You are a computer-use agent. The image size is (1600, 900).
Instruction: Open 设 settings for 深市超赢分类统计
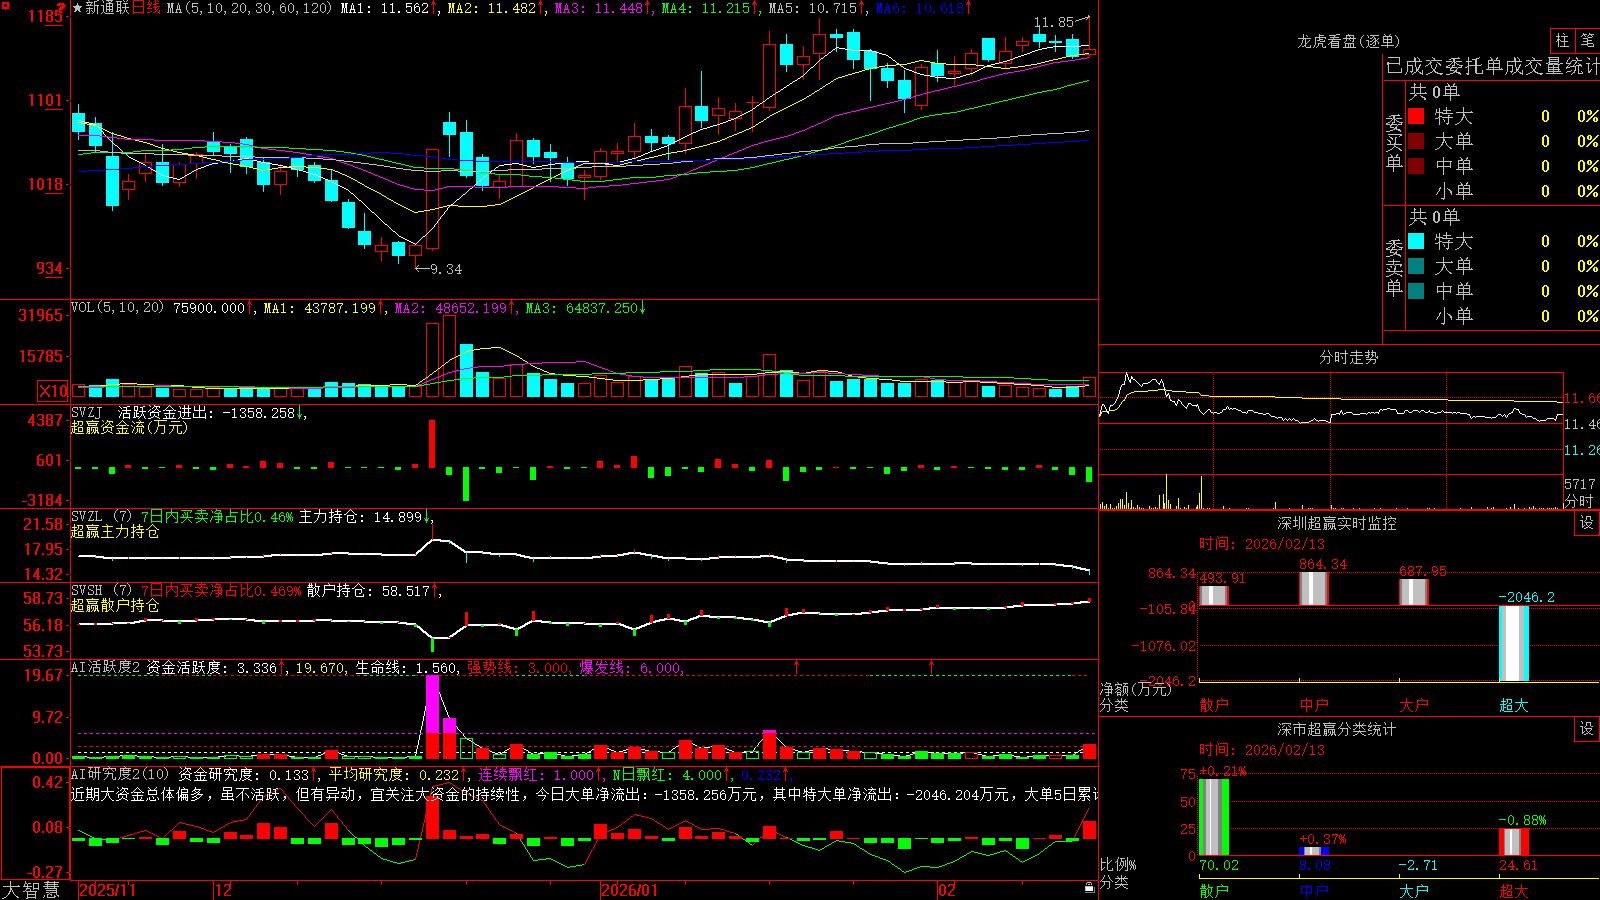tap(1587, 729)
